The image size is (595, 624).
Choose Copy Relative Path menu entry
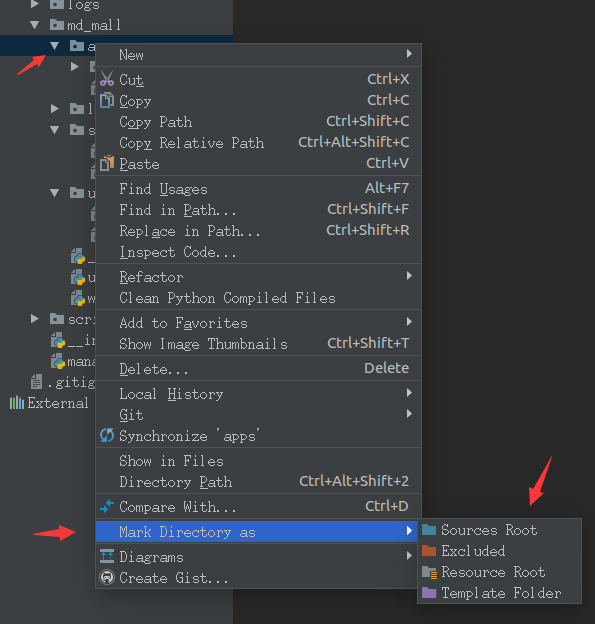(x=258, y=142)
